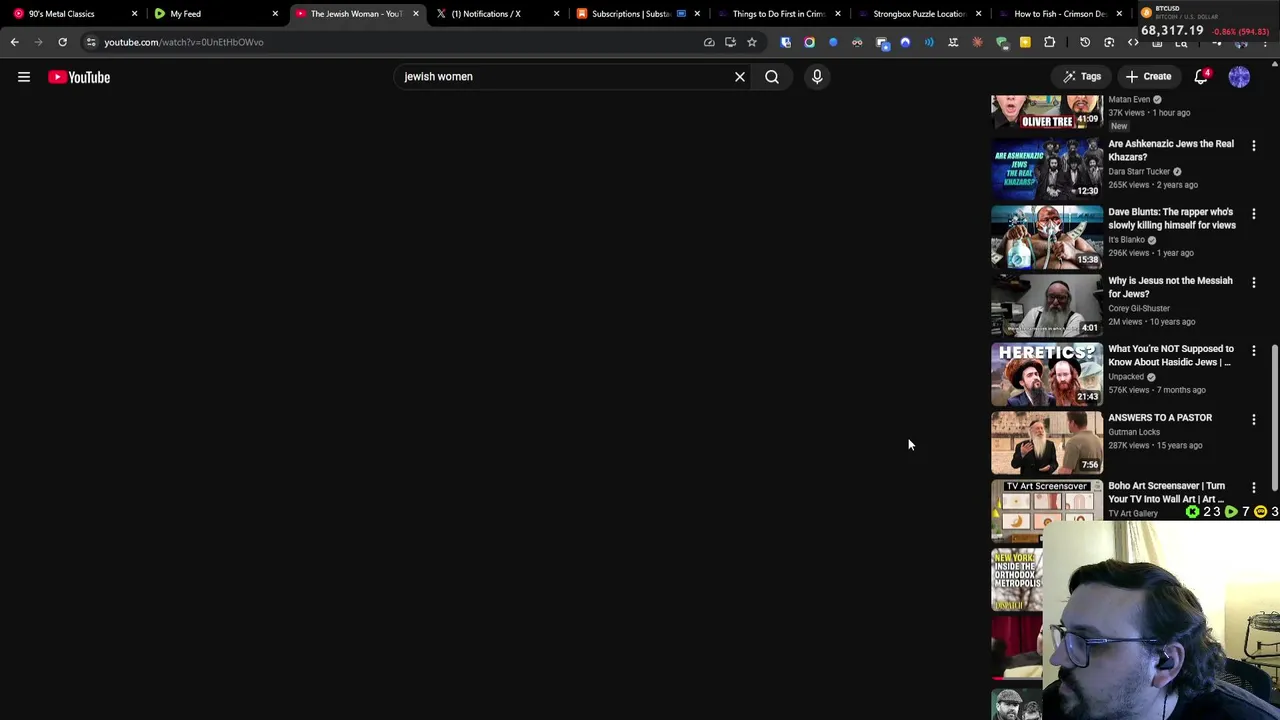Image resolution: width=1280 pixels, height=720 pixels.
Task: Open the Oliver Tree video thumbnail
Action: tap(1047, 110)
